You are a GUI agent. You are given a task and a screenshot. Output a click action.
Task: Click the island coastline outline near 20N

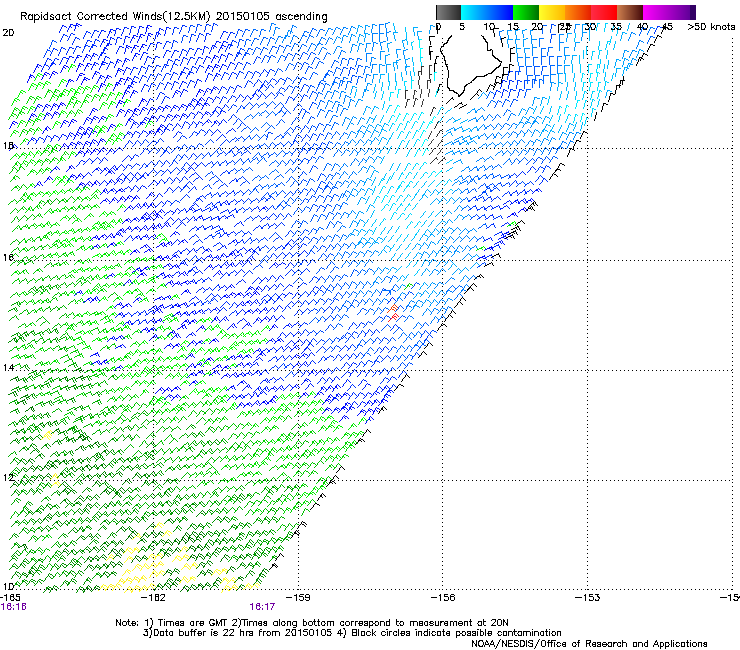(470, 64)
